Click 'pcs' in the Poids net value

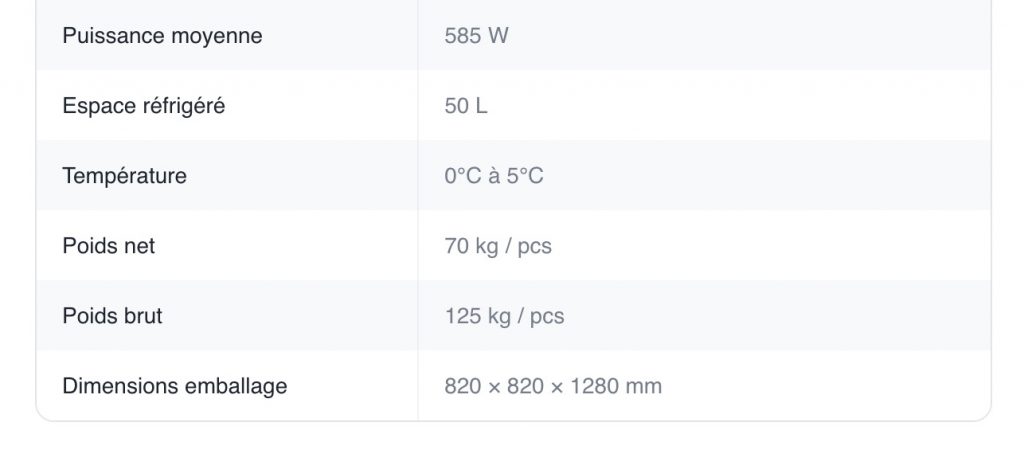pos(535,246)
